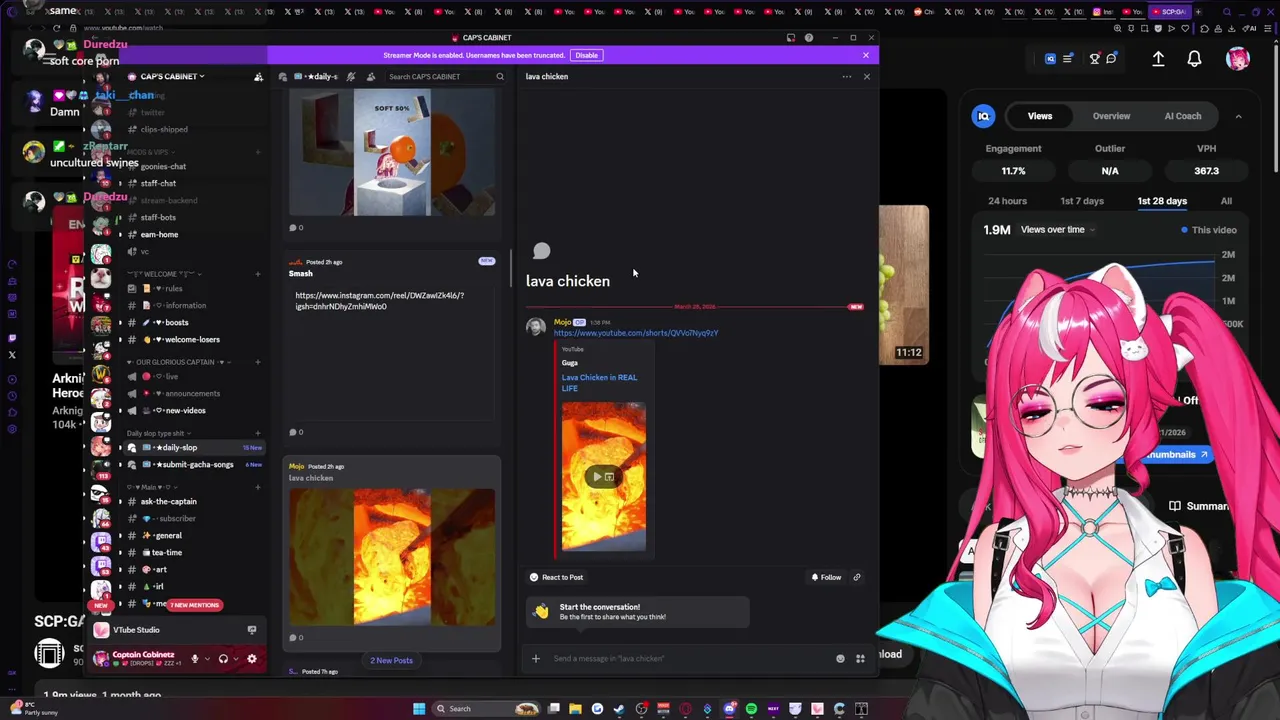
Task: Collapse the MODS & VIPS category
Action: click(x=150, y=152)
